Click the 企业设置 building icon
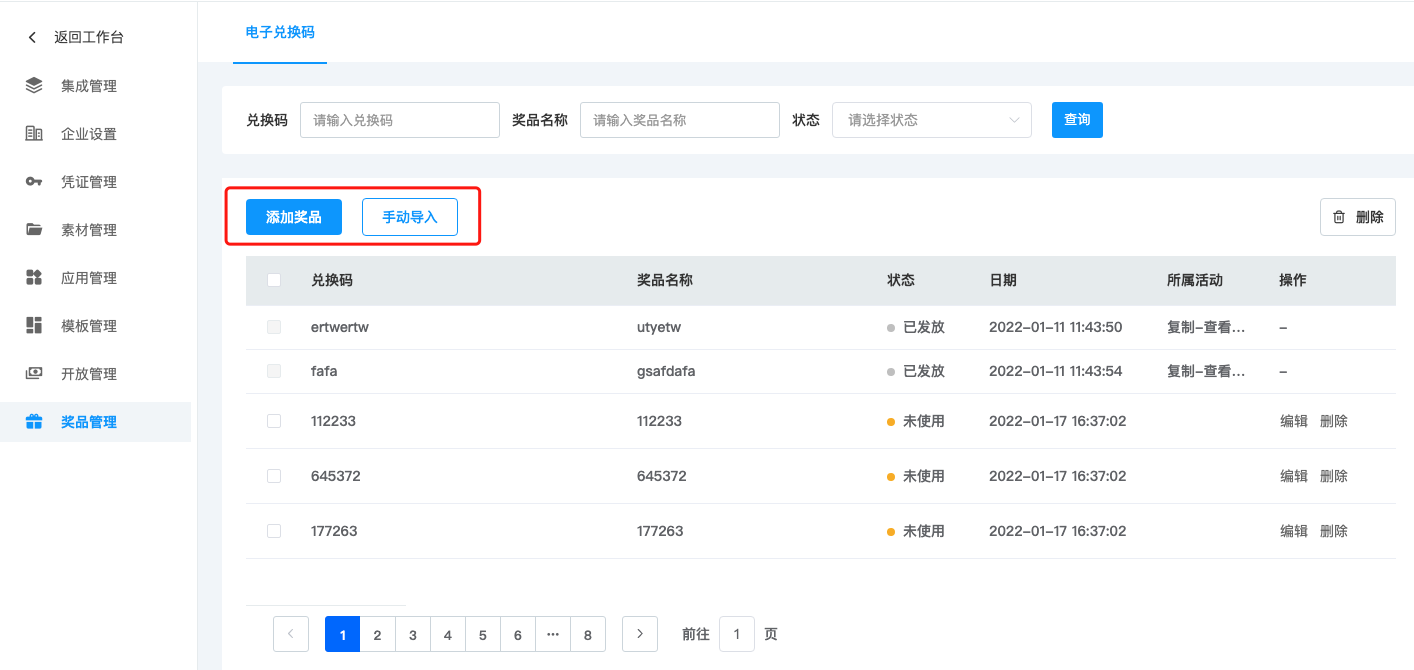This screenshot has height=670, width=1414. (34, 134)
